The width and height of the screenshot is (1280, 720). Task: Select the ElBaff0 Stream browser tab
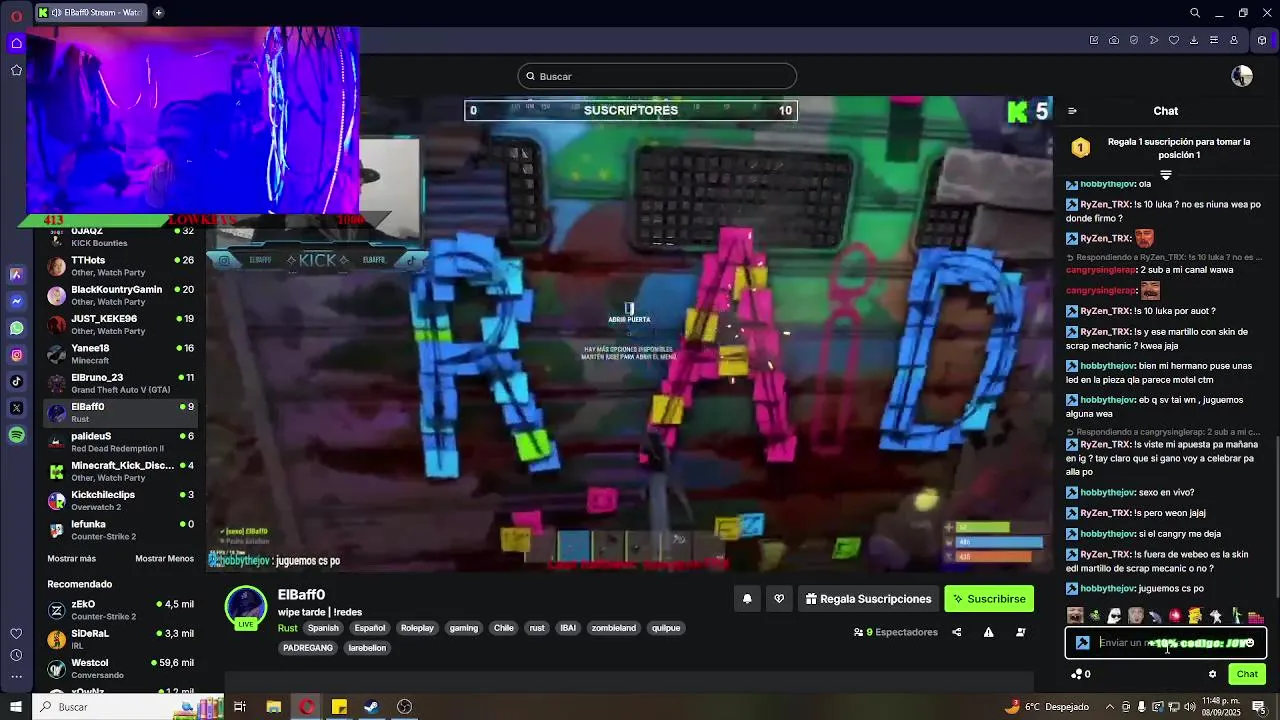(91, 13)
